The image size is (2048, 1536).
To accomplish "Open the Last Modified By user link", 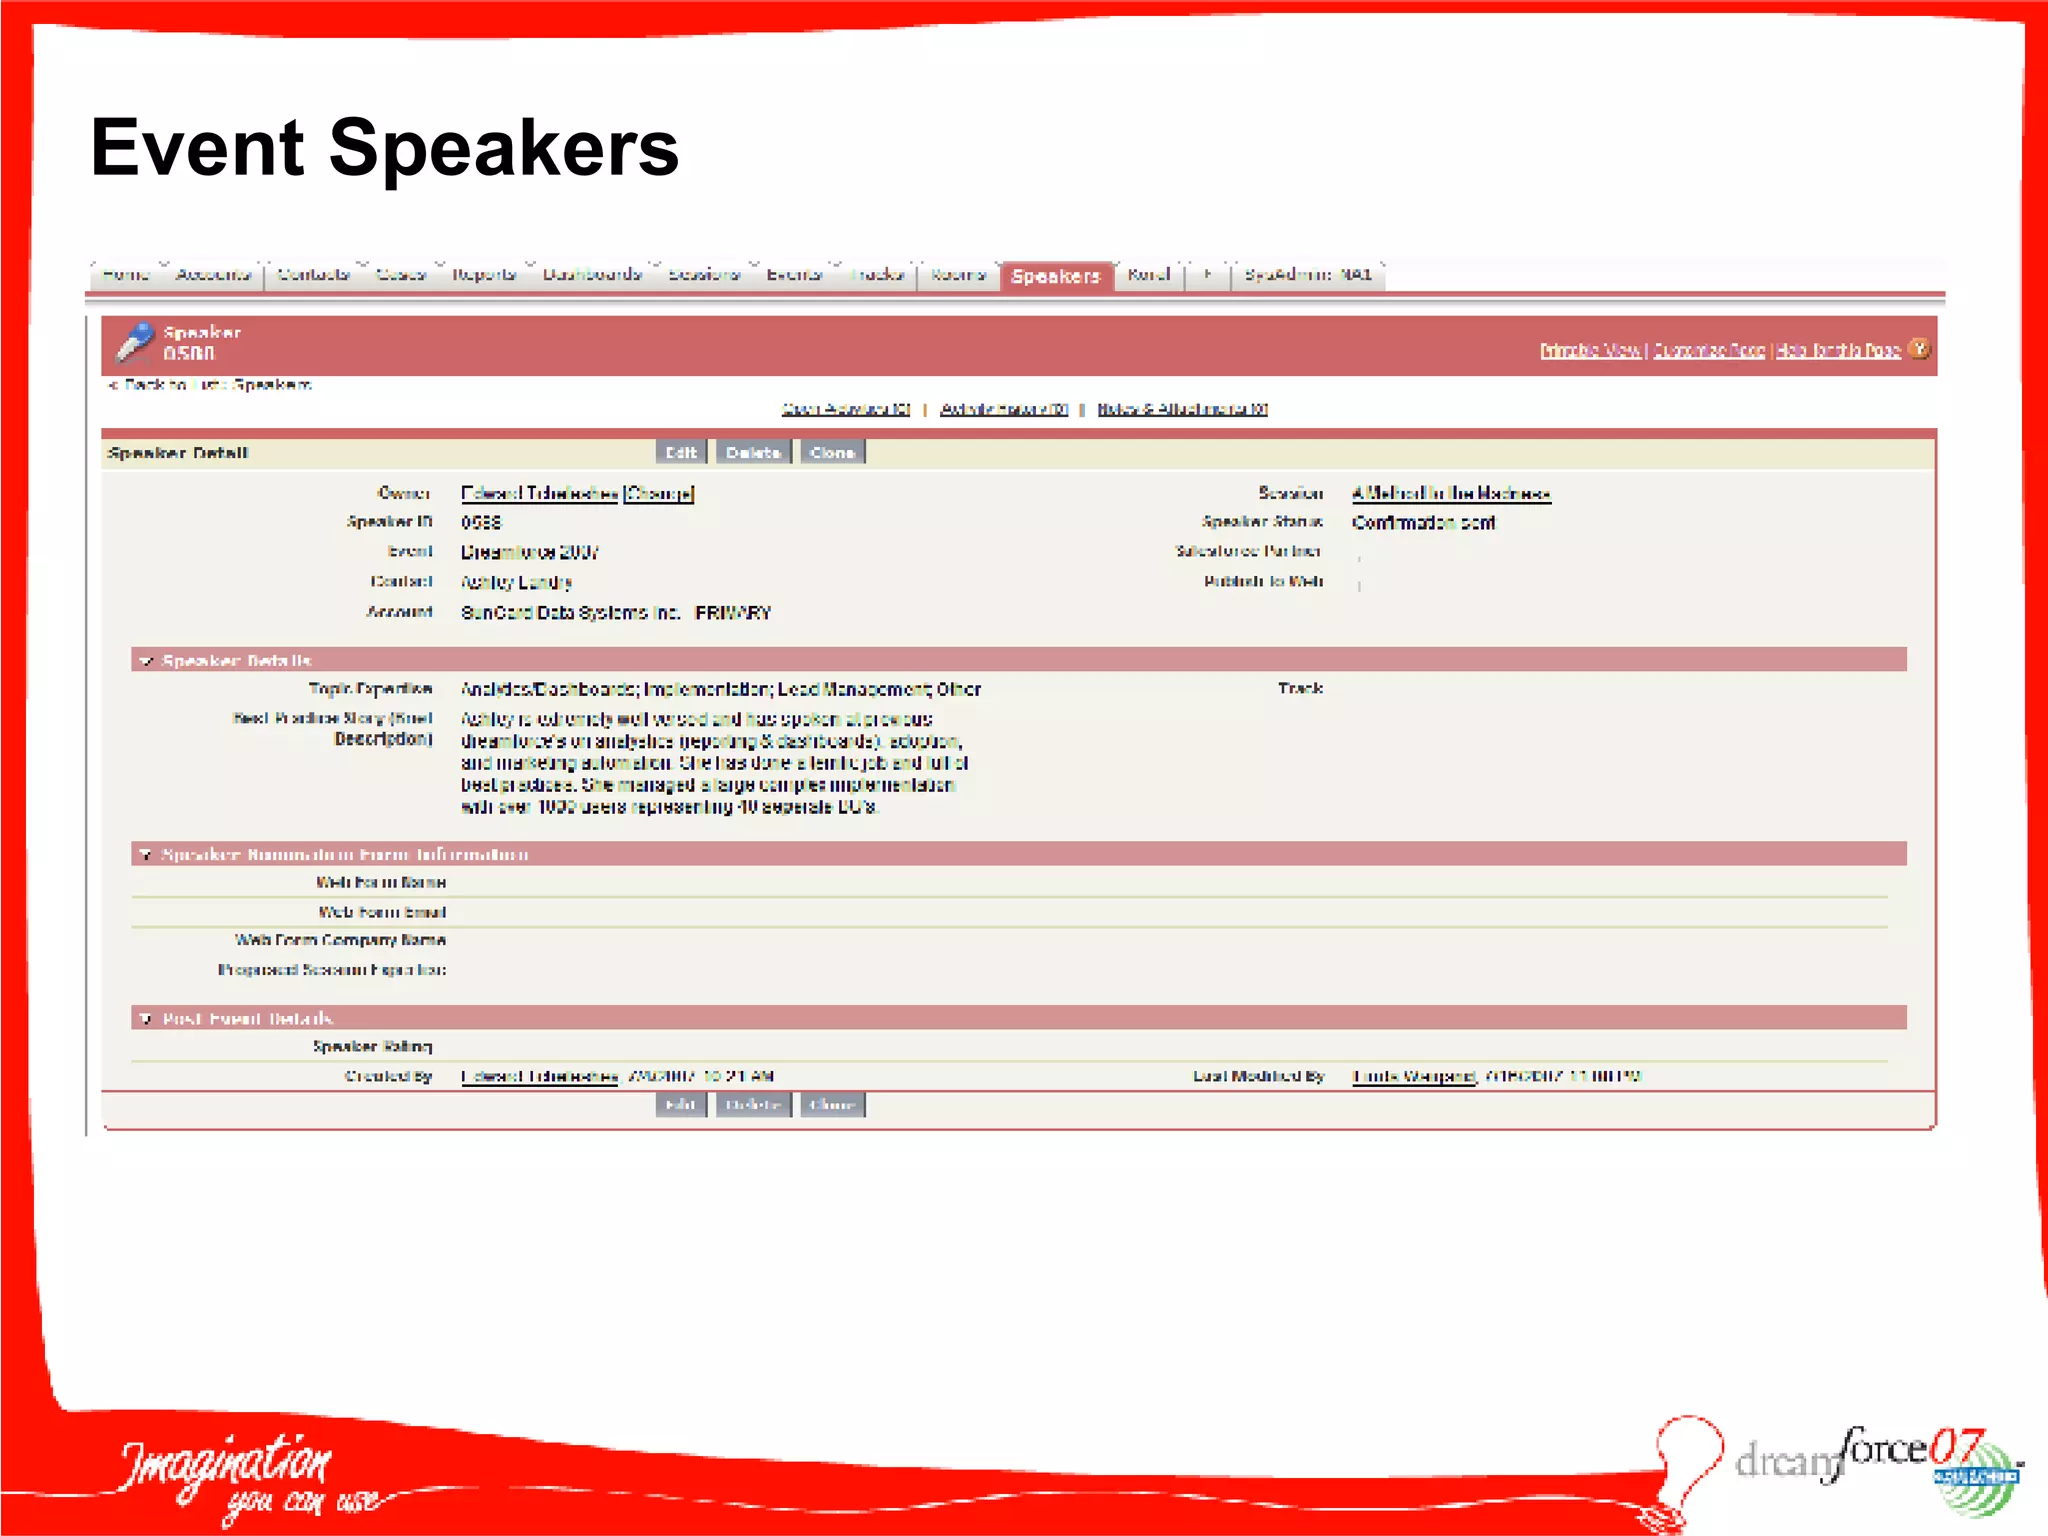I will click(1414, 1077).
